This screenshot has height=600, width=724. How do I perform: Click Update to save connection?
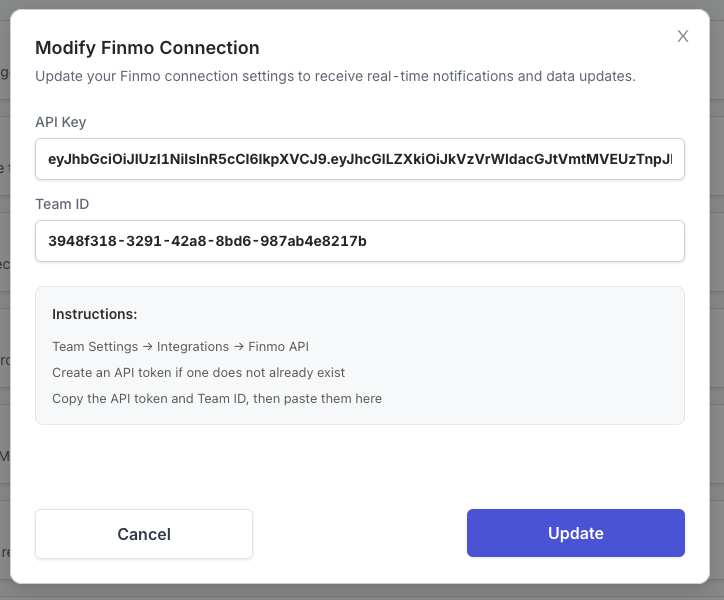click(x=575, y=533)
